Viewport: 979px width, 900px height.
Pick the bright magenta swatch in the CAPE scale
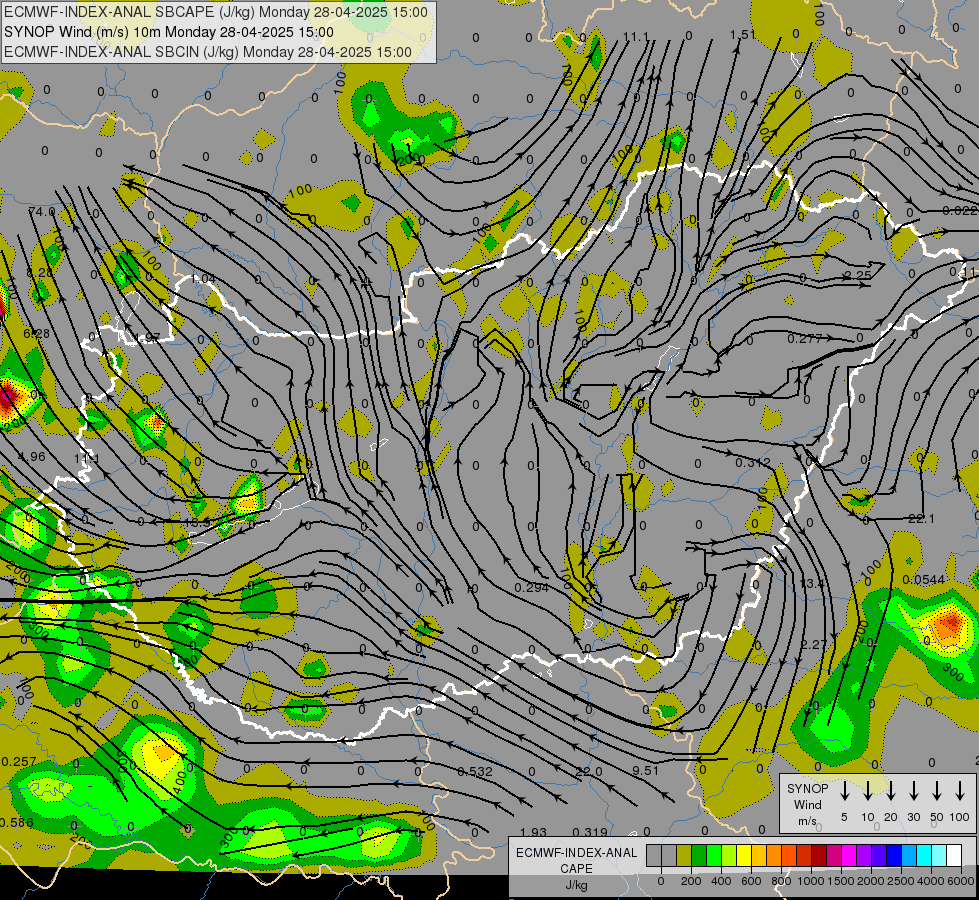849,856
